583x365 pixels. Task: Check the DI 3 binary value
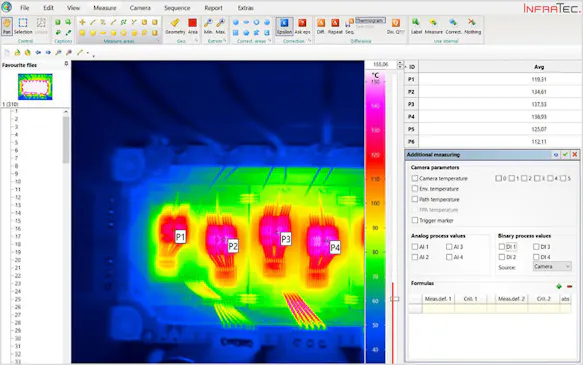[x=536, y=246]
